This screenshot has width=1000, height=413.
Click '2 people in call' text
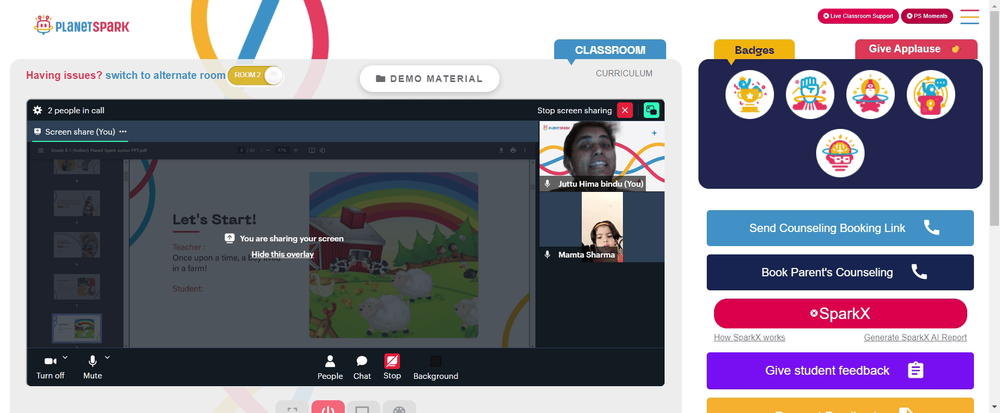click(x=76, y=110)
